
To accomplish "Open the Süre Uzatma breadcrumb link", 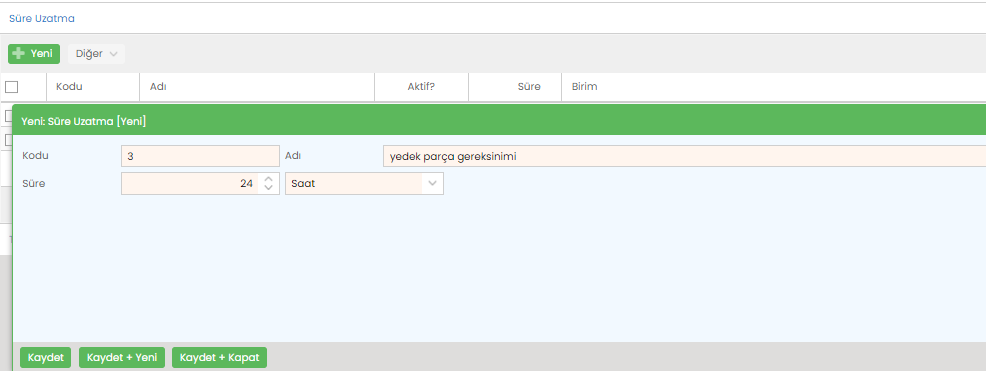I will 42,18.
